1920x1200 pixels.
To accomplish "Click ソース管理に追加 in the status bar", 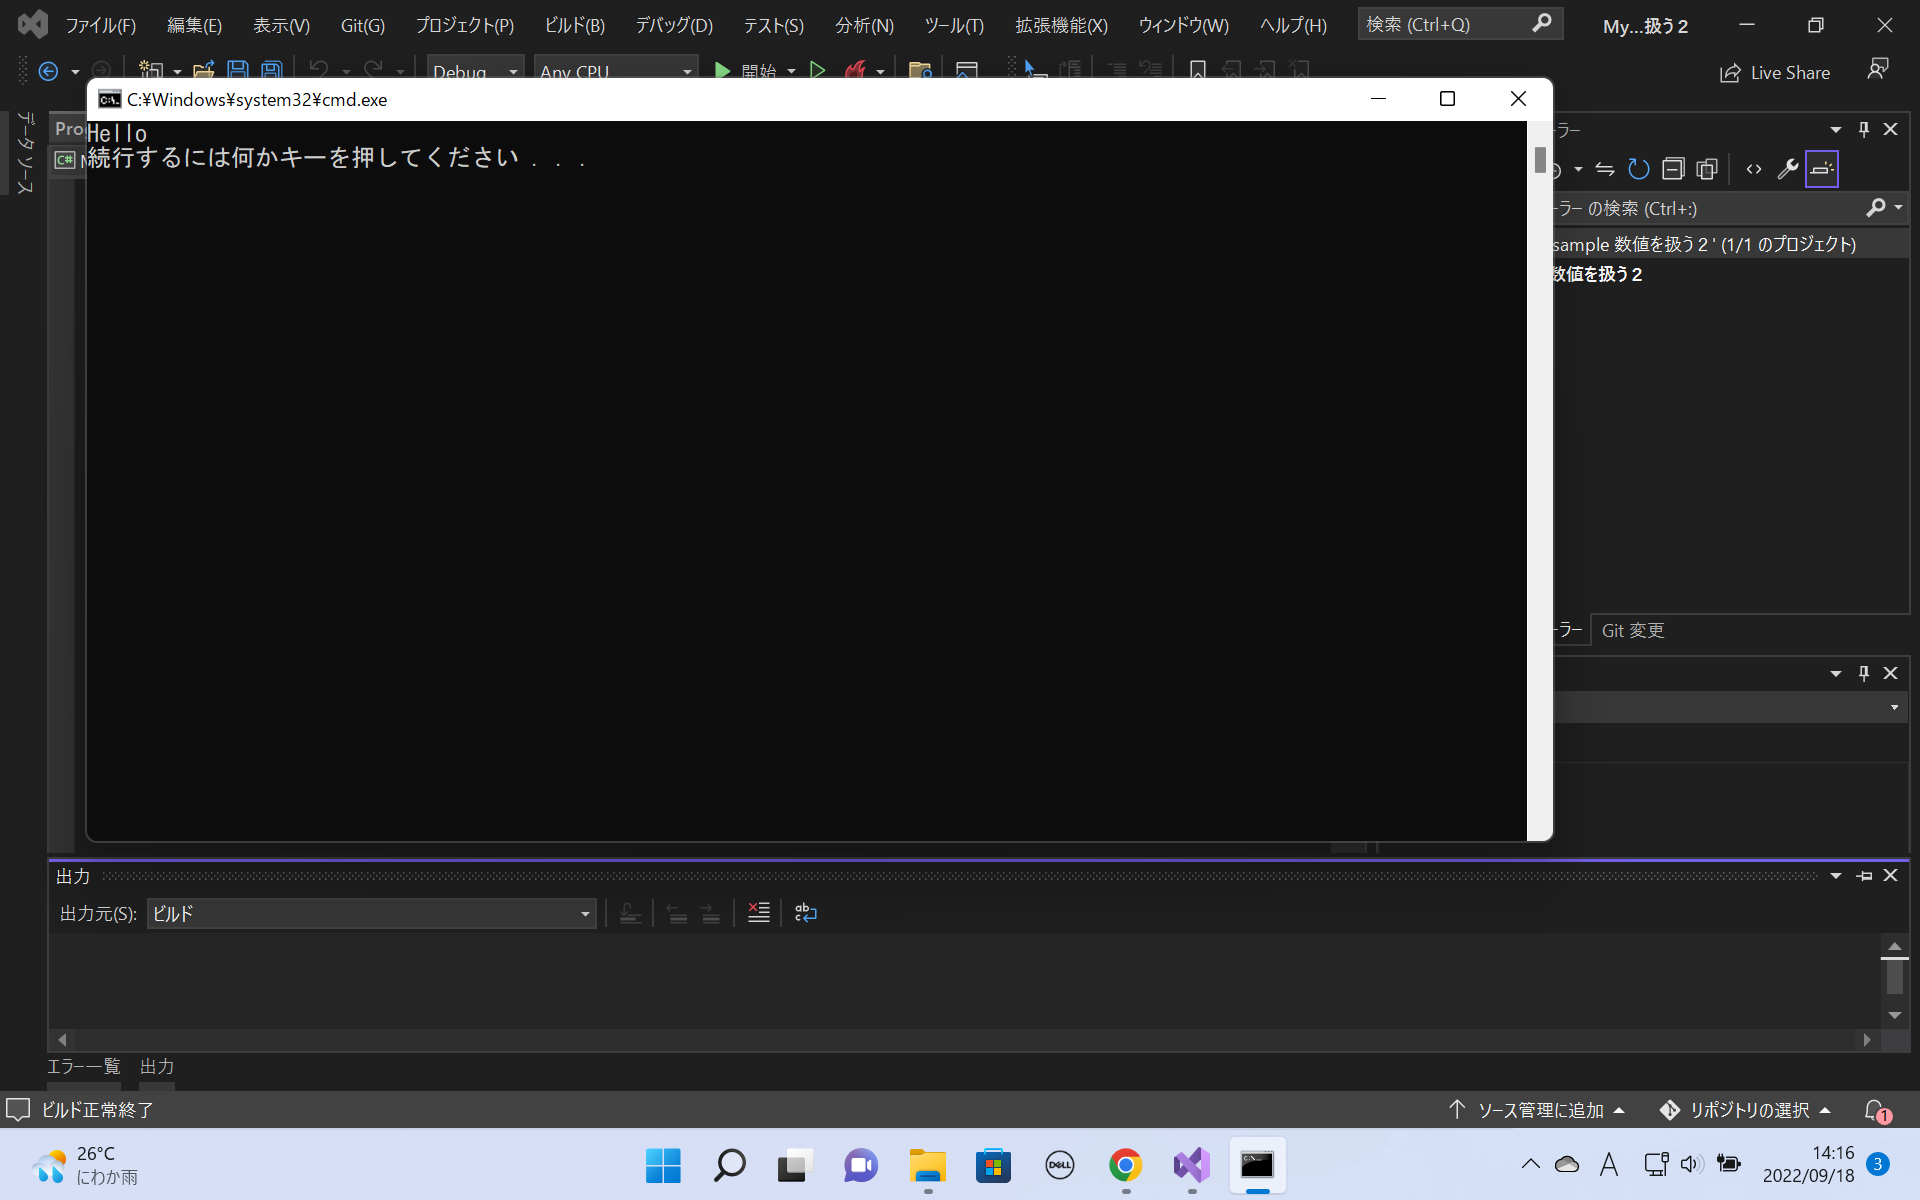I will tap(1540, 1110).
